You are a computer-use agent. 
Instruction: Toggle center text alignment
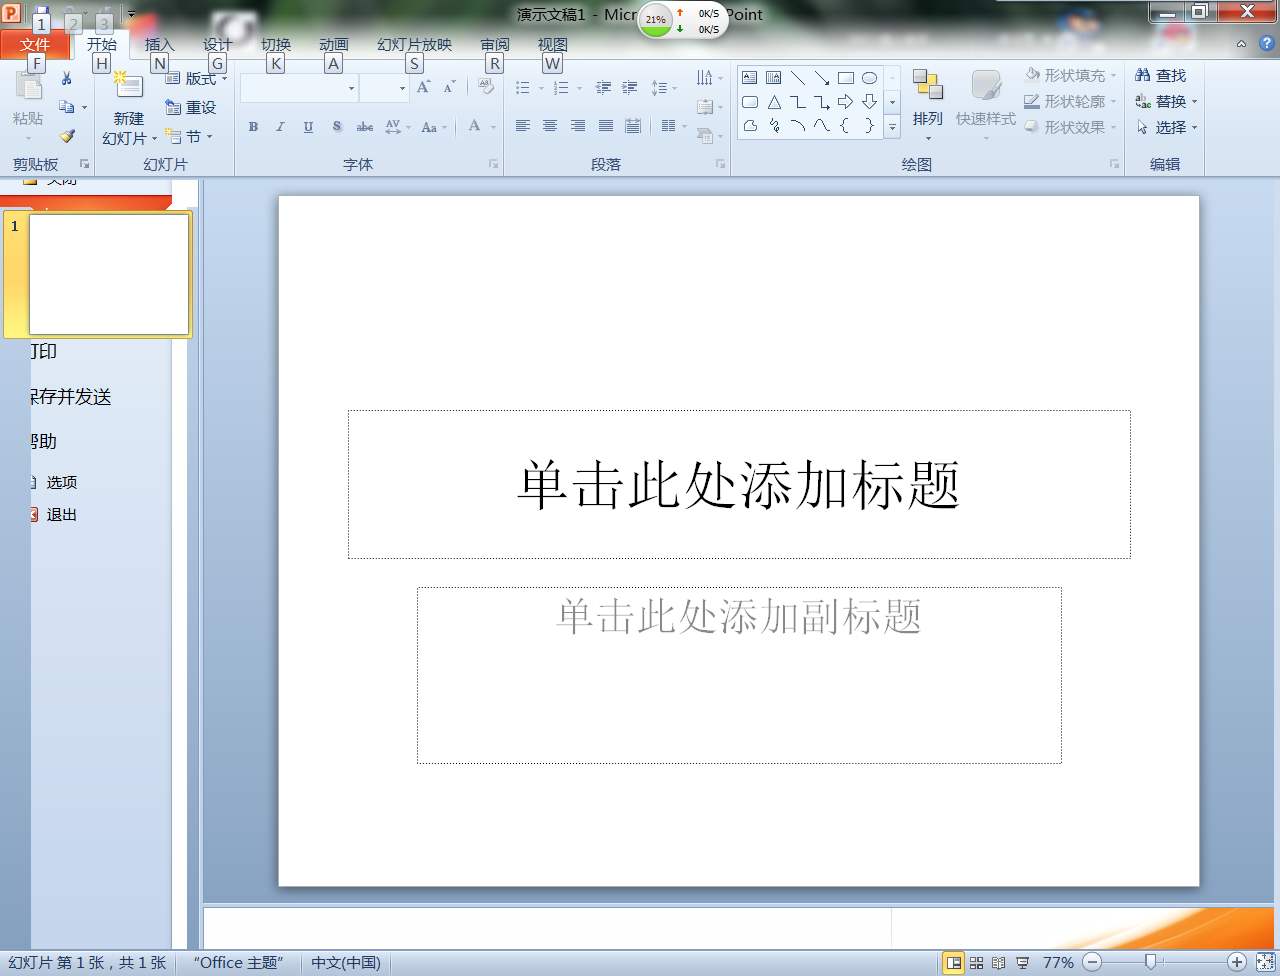tap(550, 124)
